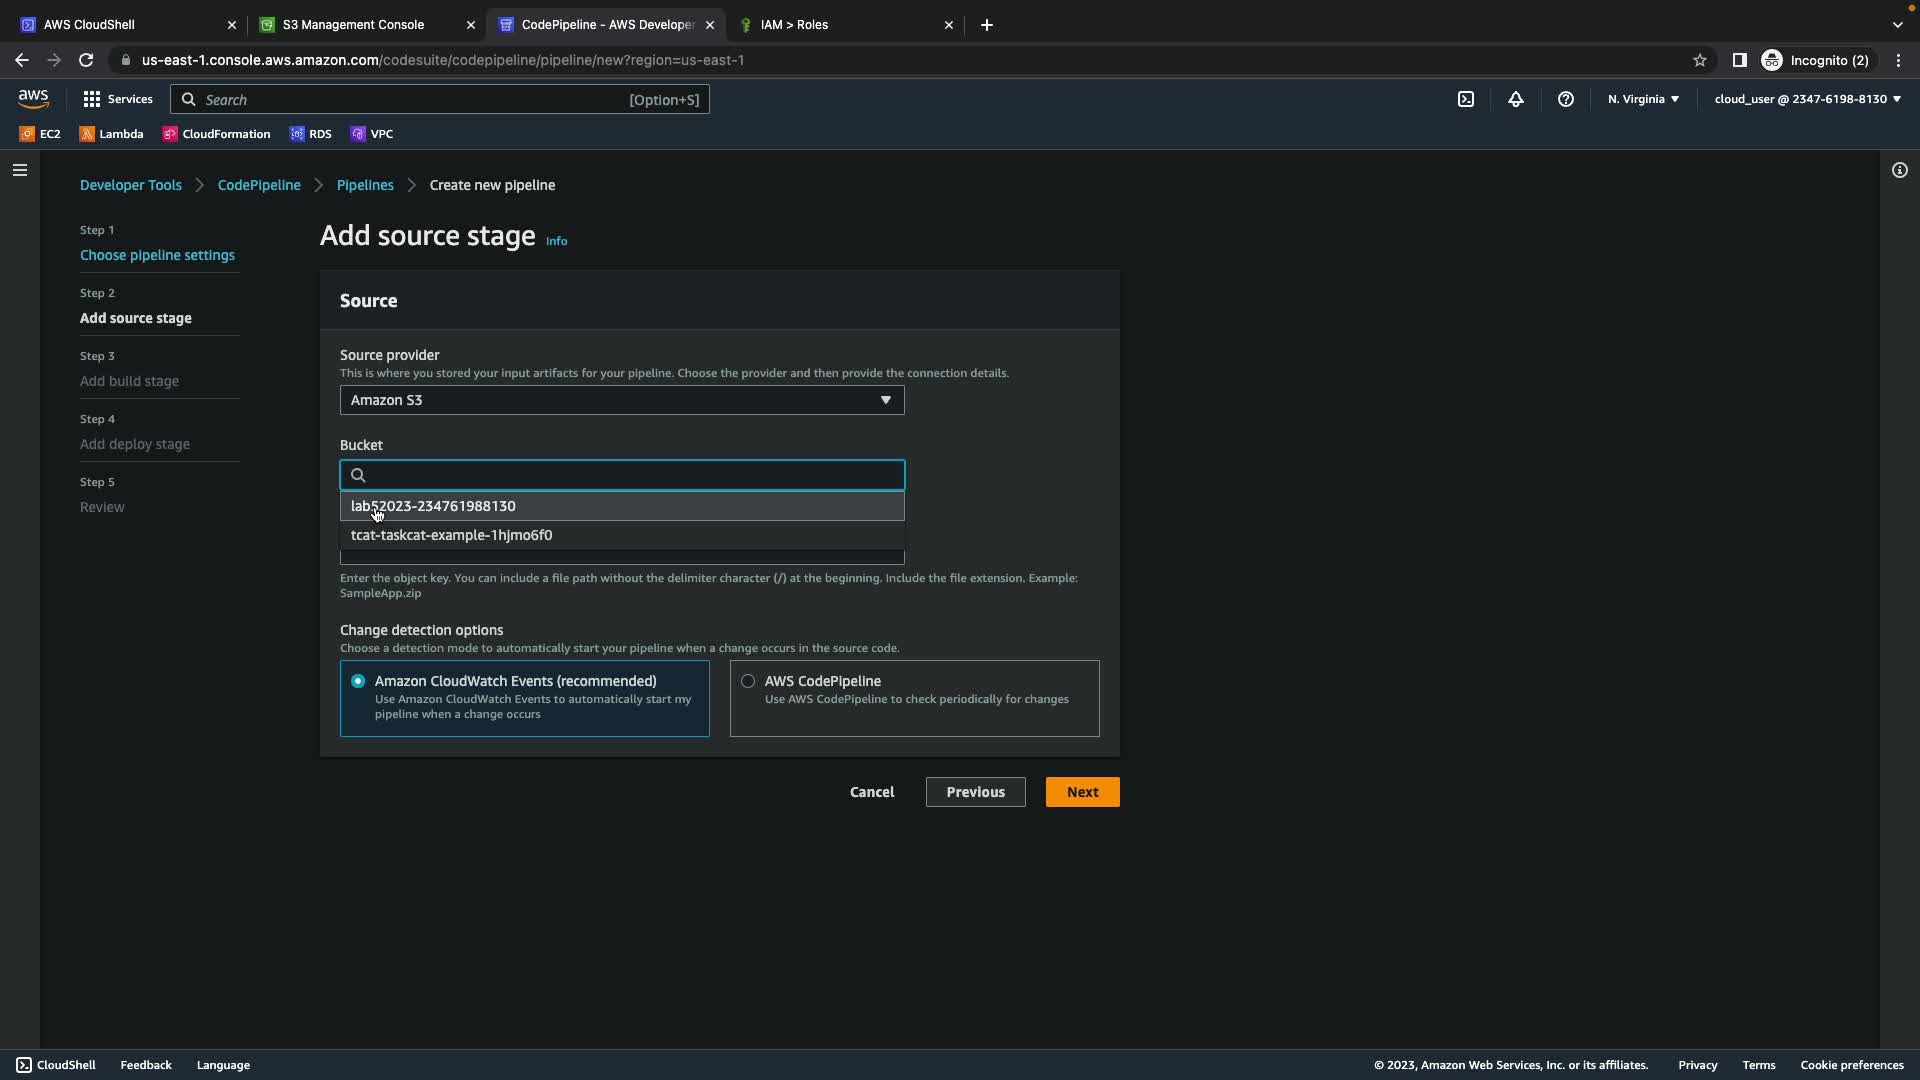Toggle the left hamburger navigation menu
The image size is (1920, 1080).
tap(19, 170)
